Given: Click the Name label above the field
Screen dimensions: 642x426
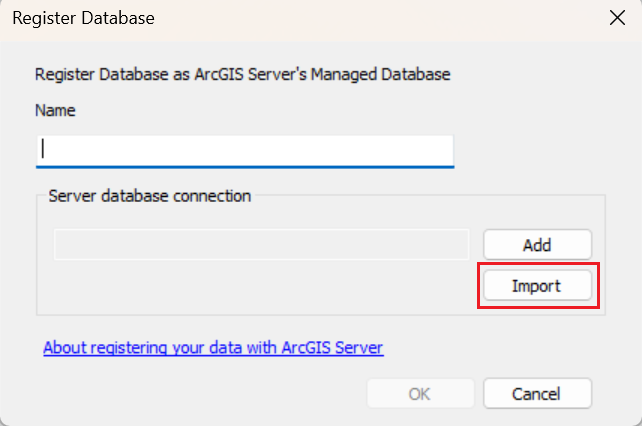Looking at the screenshot, I should click(x=55, y=111).
